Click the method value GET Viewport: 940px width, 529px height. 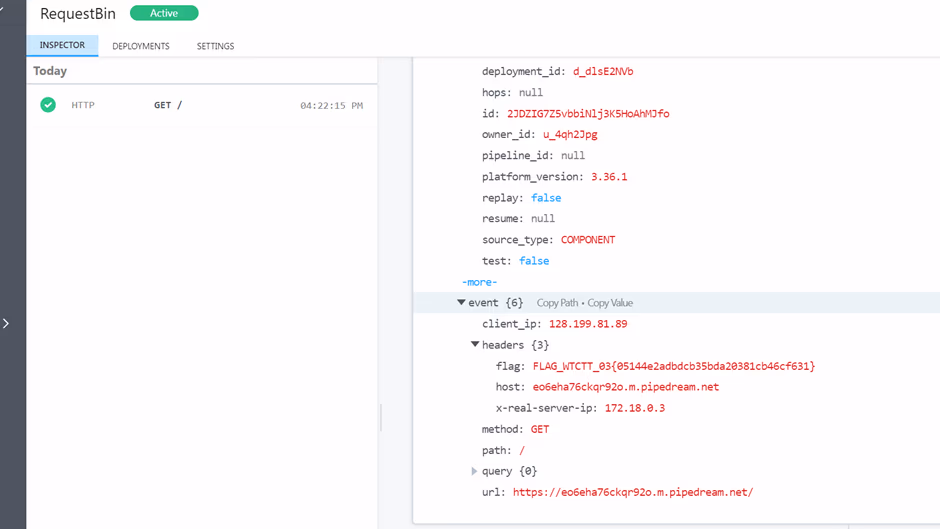click(540, 429)
